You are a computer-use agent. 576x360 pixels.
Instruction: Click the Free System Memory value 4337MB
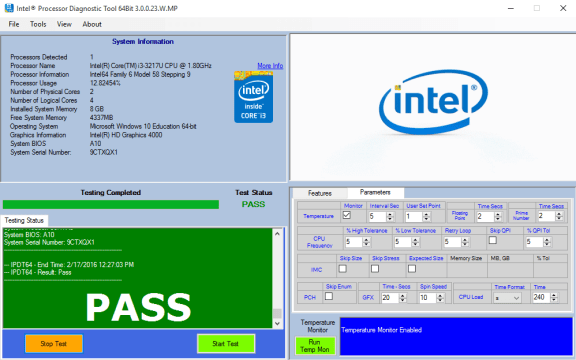click(102, 118)
